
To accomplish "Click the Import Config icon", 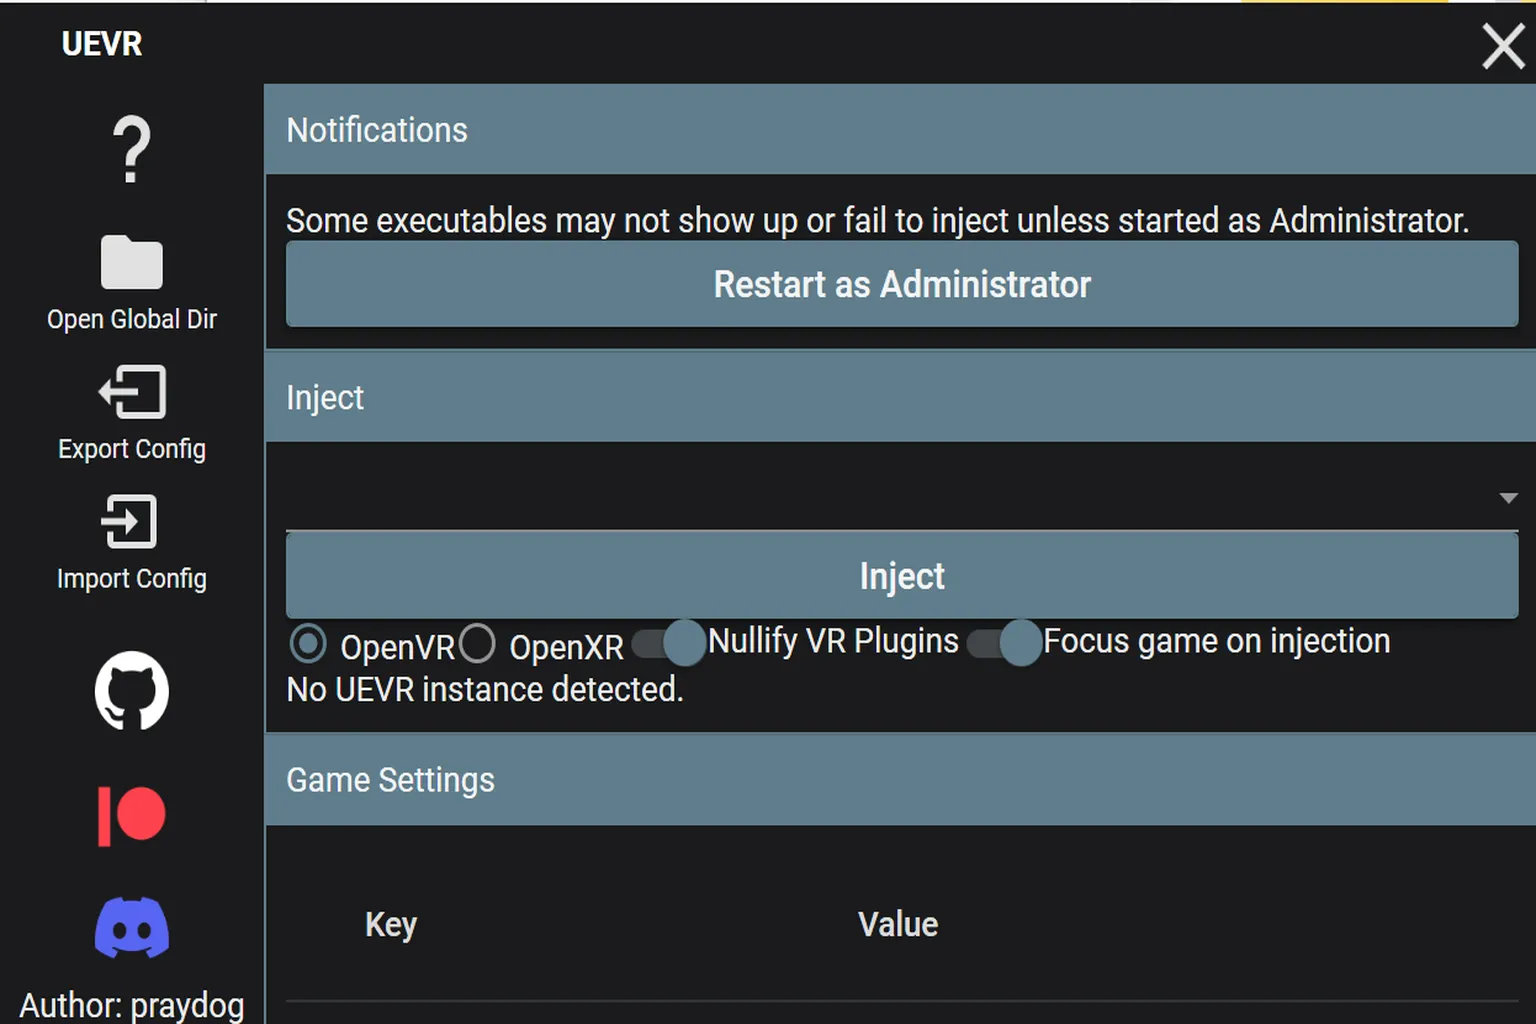I will (x=131, y=521).
